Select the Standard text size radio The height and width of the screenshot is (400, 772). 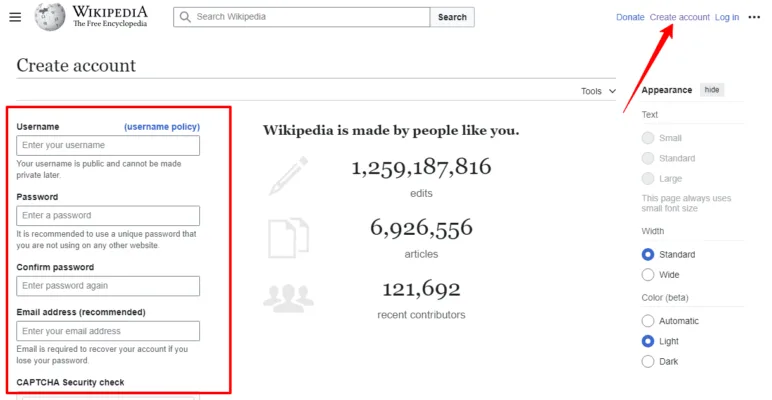point(648,158)
